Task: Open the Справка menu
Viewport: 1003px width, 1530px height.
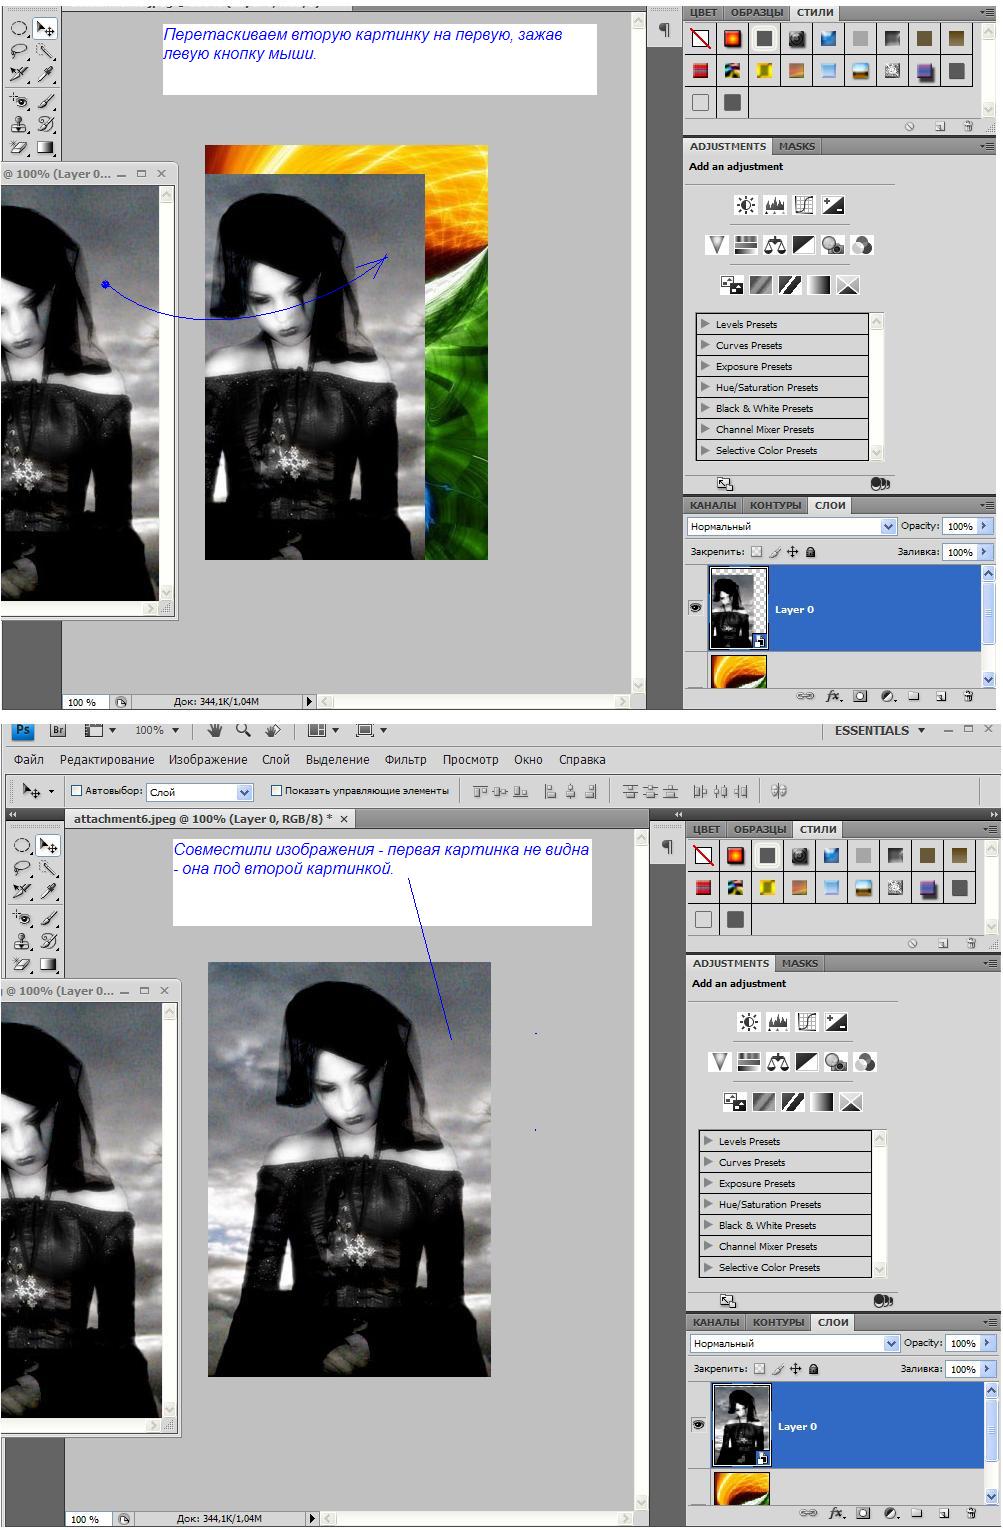Action: (582, 760)
